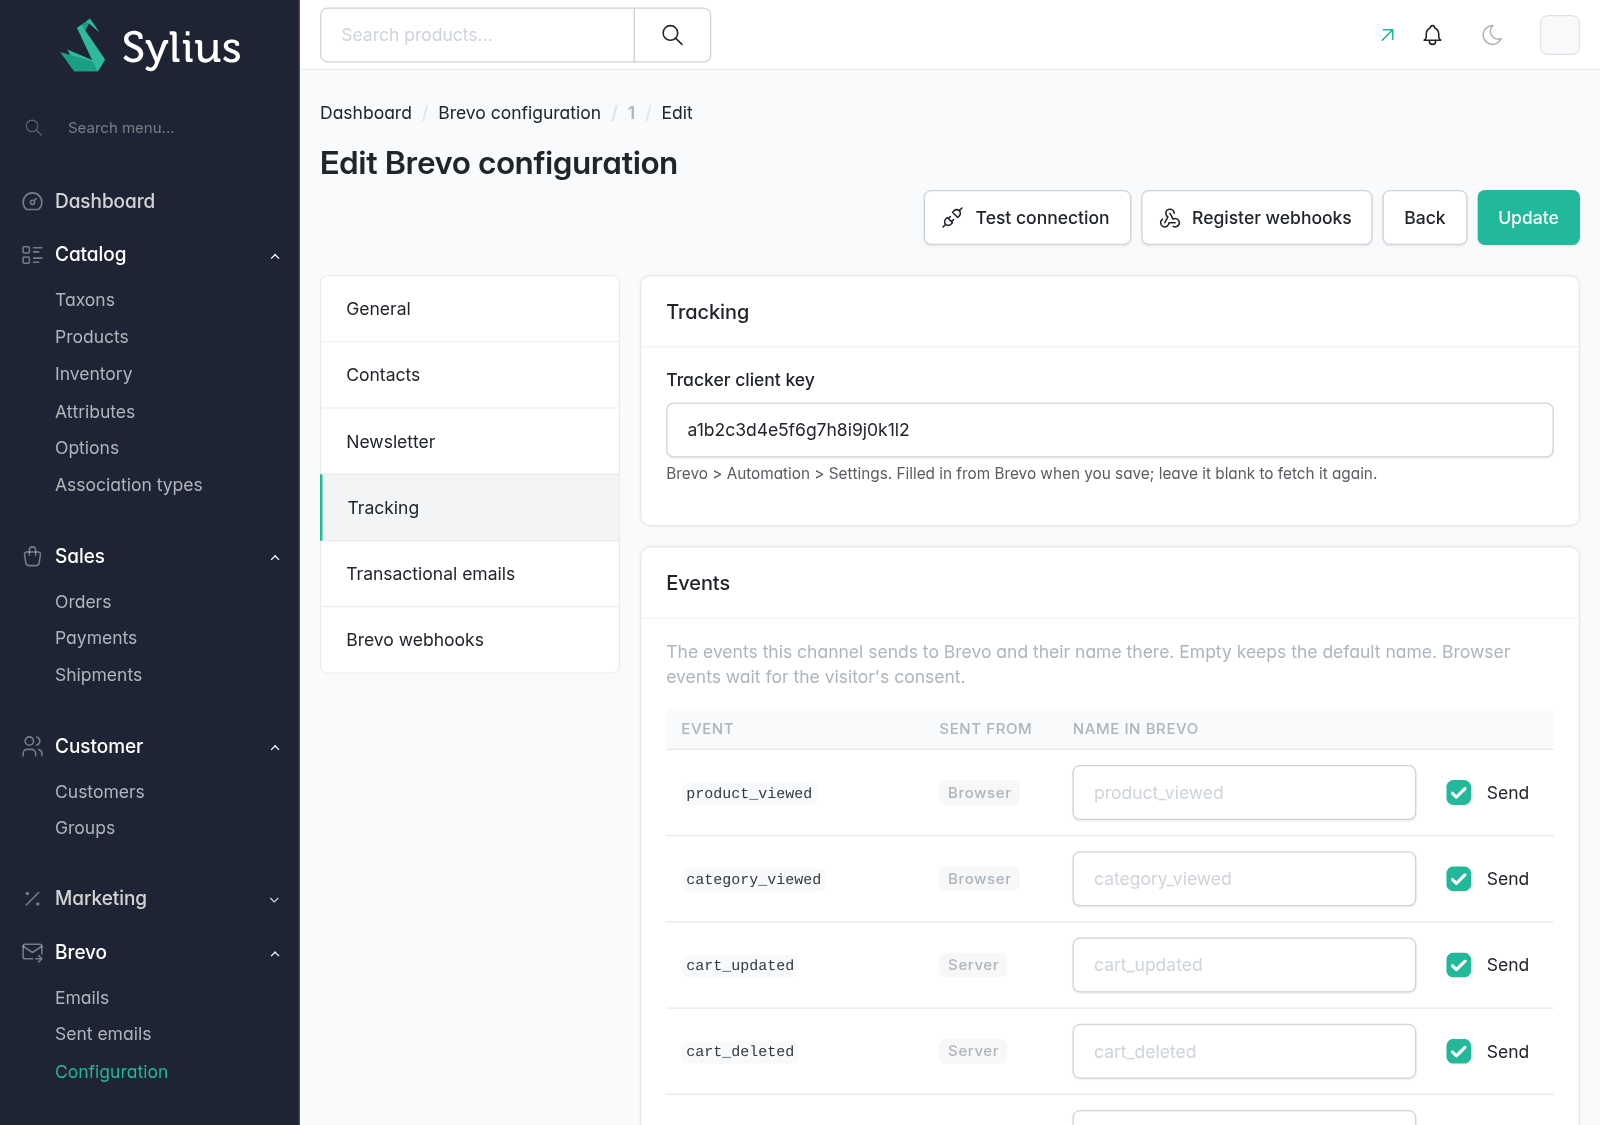This screenshot has width=1600, height=1125.
Task: Open Brevo configuration breadcrumb link
Action: click(x=519, y=113)
